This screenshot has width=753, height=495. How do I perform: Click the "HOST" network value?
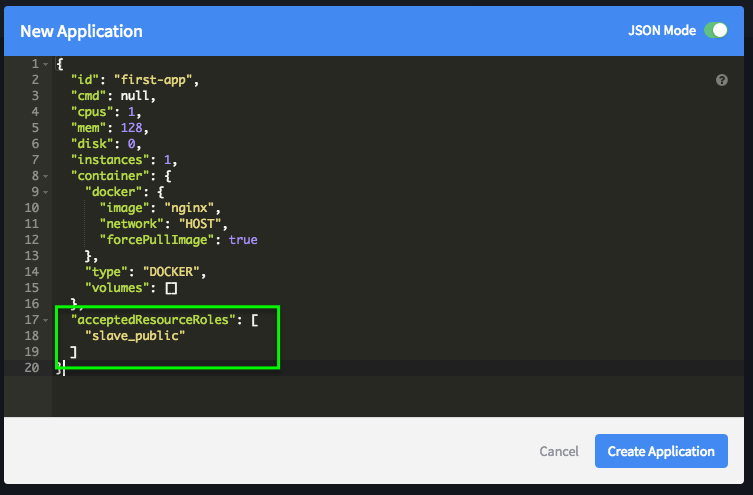pos(200,224)
